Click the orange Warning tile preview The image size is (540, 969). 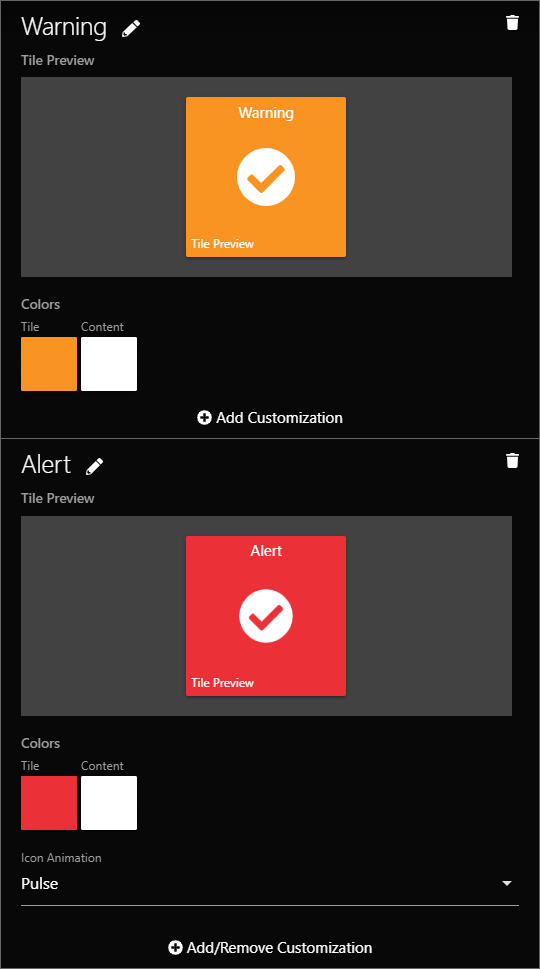[266, 177]
